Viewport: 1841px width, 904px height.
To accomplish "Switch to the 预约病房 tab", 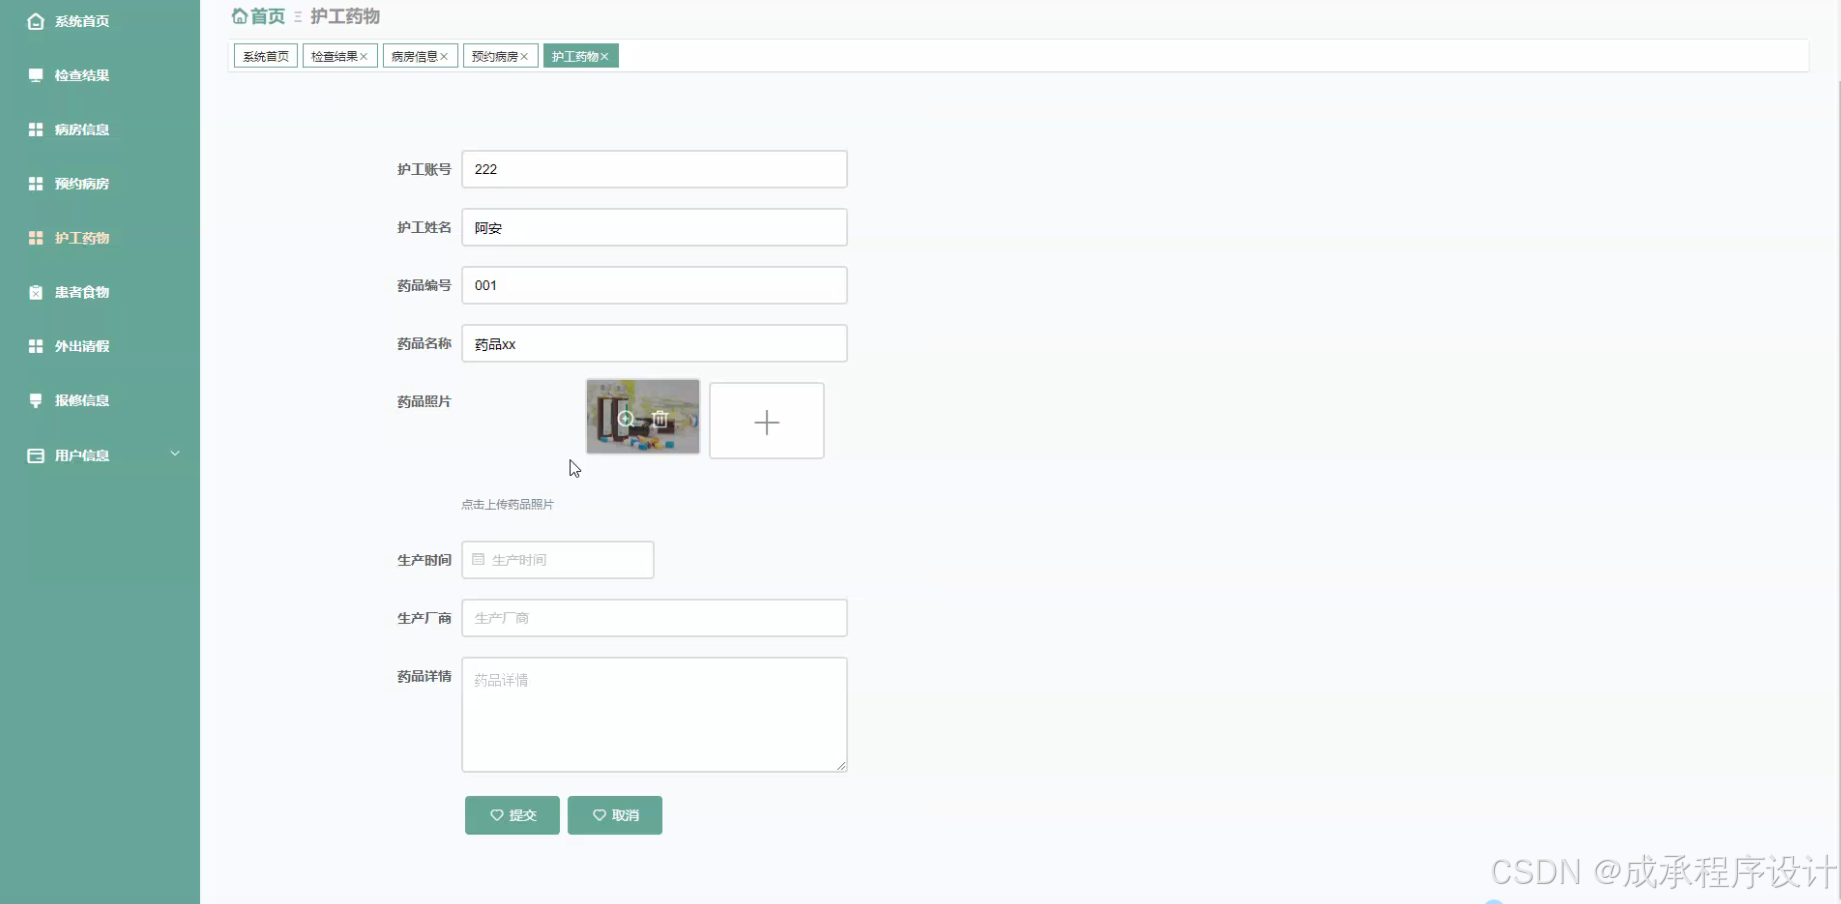I will pyautogui.click(x=495, y=56).
